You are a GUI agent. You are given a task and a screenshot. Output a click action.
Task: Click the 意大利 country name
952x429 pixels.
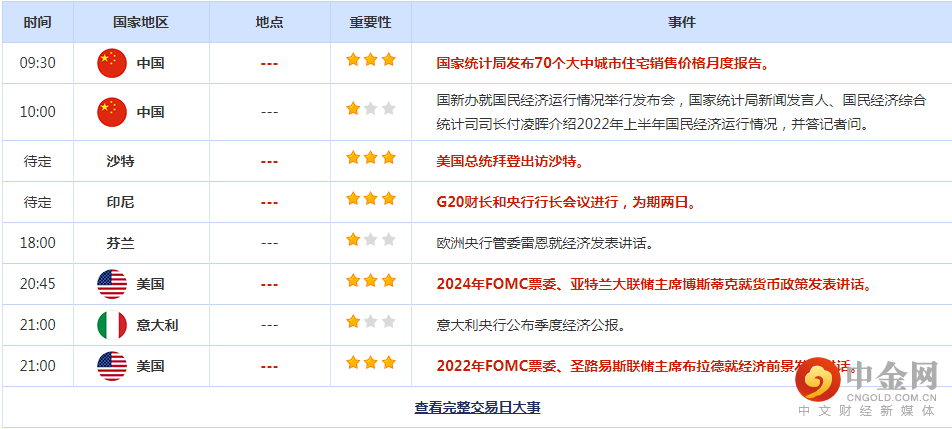(157, 325)
